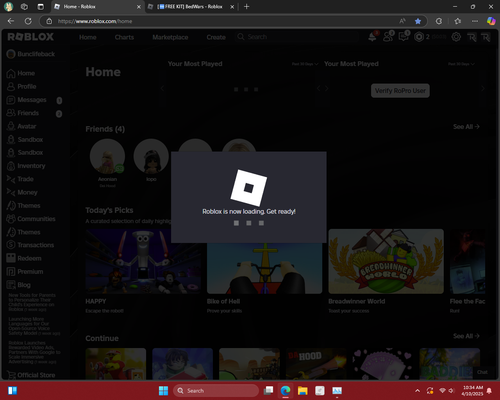Open File Explorer on the taskbar
Image resolution: width=500 pixels, height=400 pixels.
[303, 390]
